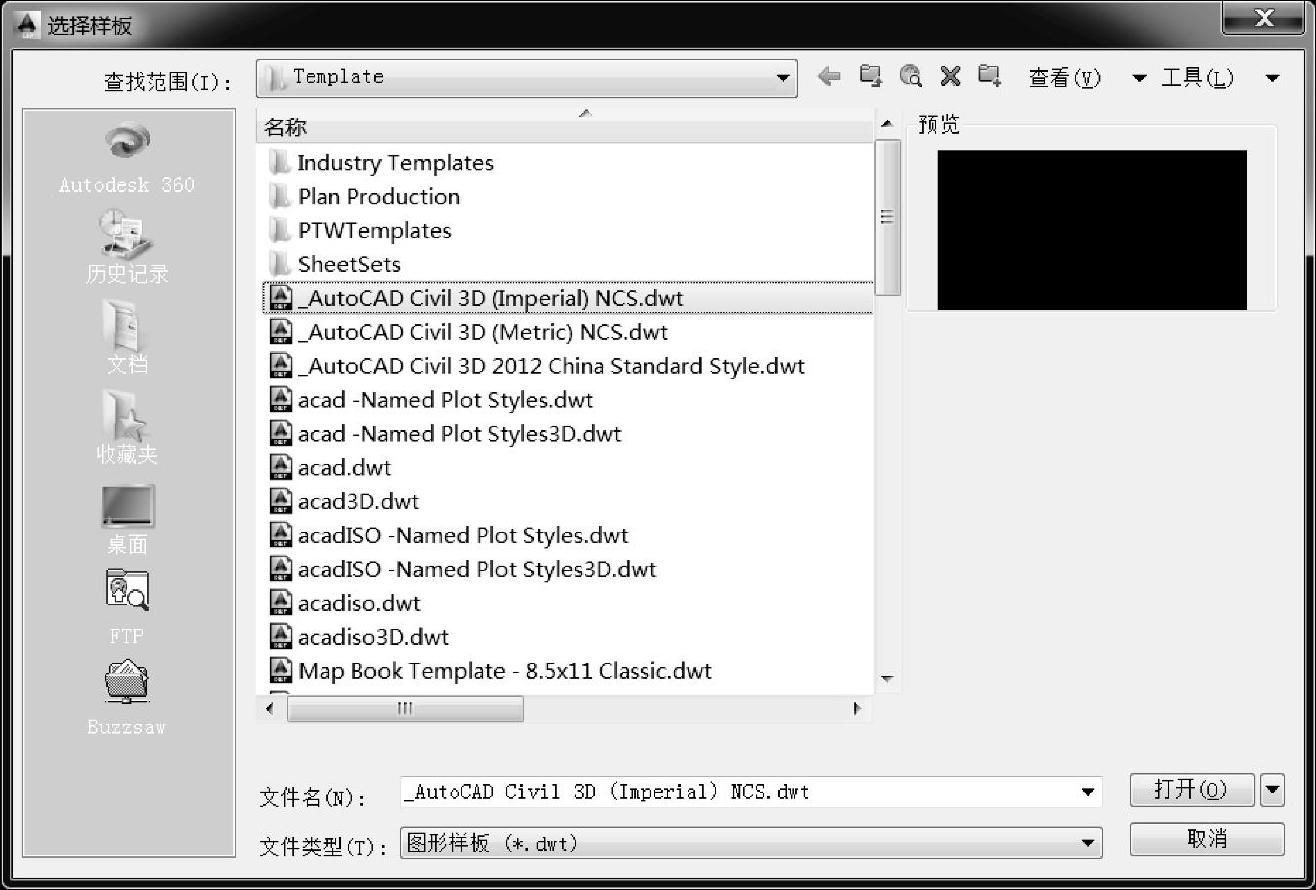Select Map Book Template - 8.5x11 Classic.dwt

click(x=491, y=672)
